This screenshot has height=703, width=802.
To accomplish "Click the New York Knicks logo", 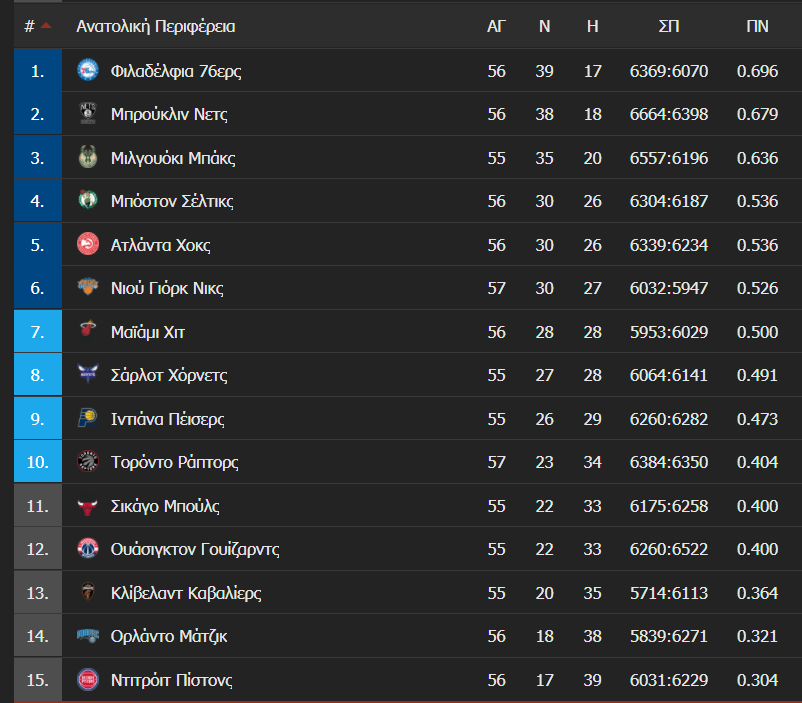I will click(x=87, y=287).
